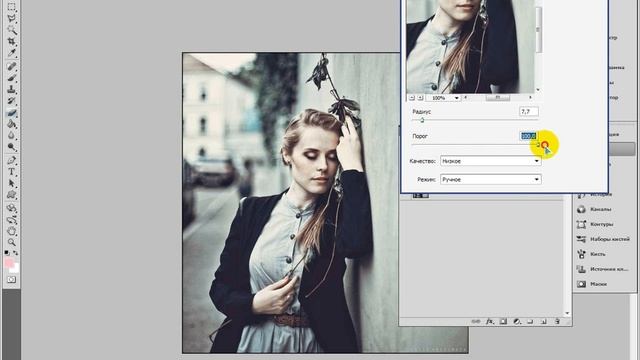Image resolution: width=640 pixels, height=360 pixels.
Task: Create new fill or adjustment layer
Action: tap(517, 322)
